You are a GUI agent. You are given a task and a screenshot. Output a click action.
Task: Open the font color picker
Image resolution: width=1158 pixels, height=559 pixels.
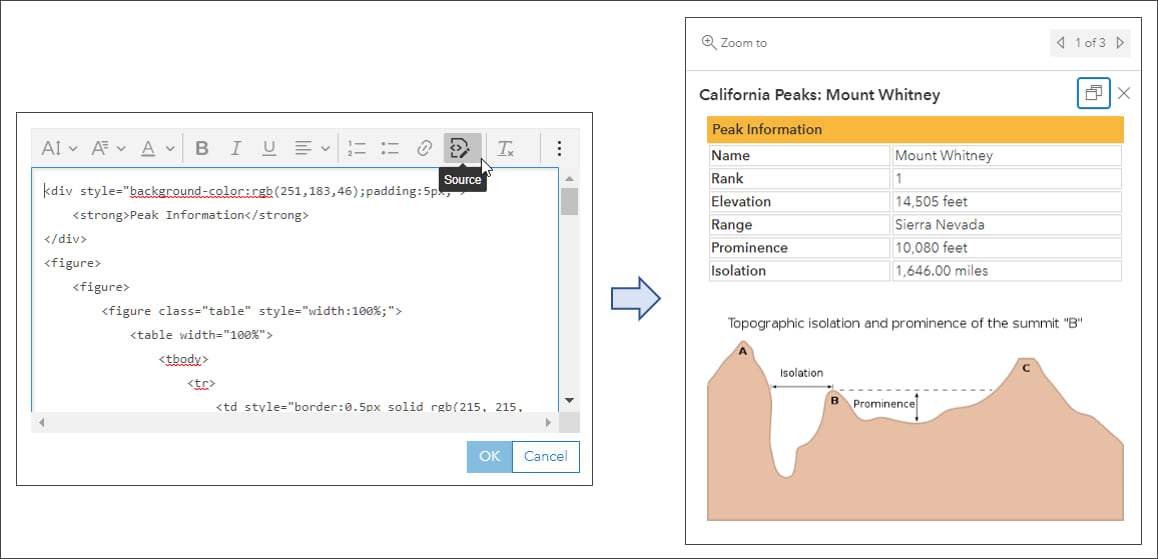157,149
